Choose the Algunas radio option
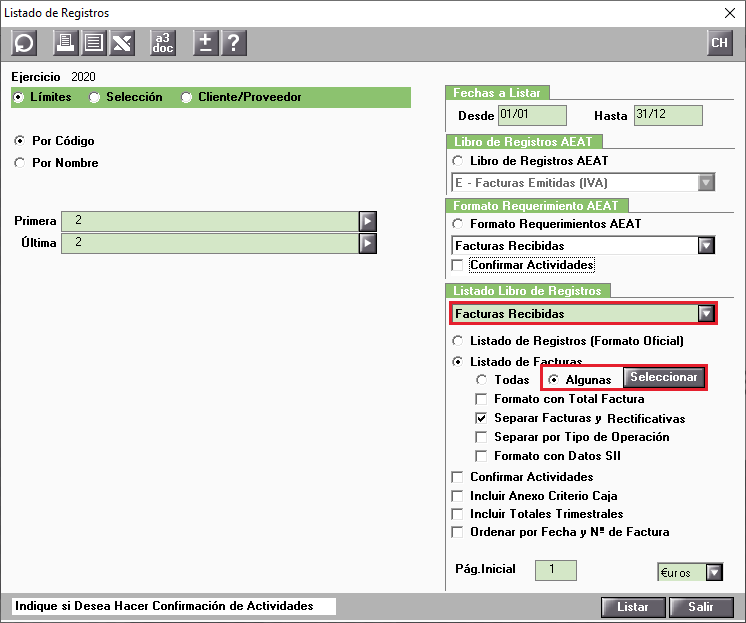The image size is (746, 623). click(x=553, y=380)
